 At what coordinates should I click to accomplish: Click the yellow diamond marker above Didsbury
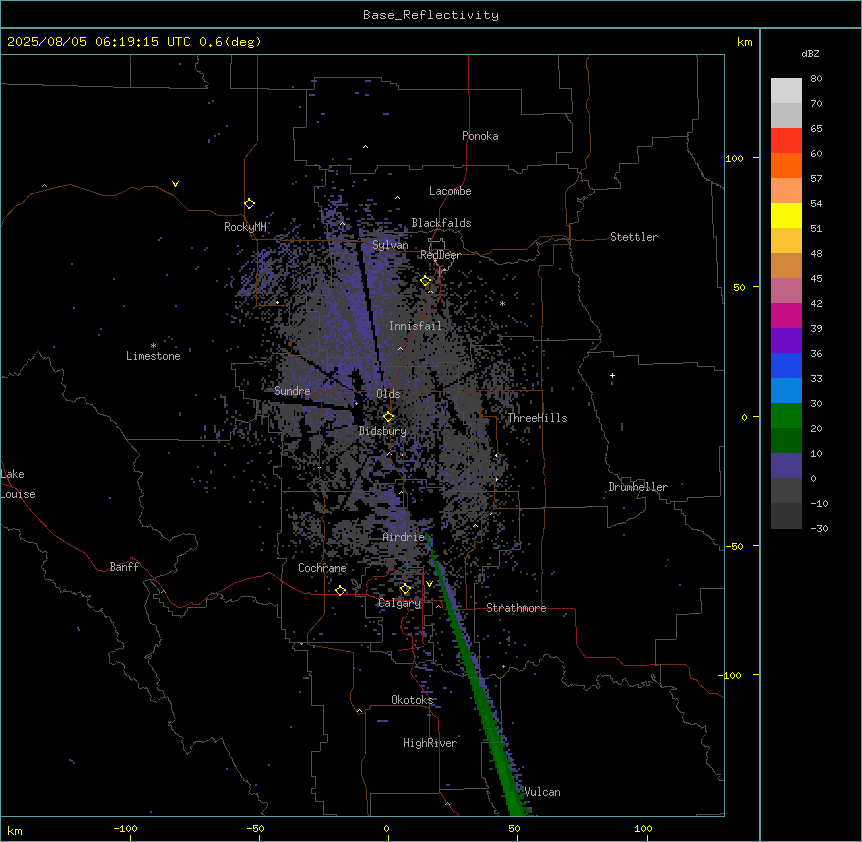[389, 417]
